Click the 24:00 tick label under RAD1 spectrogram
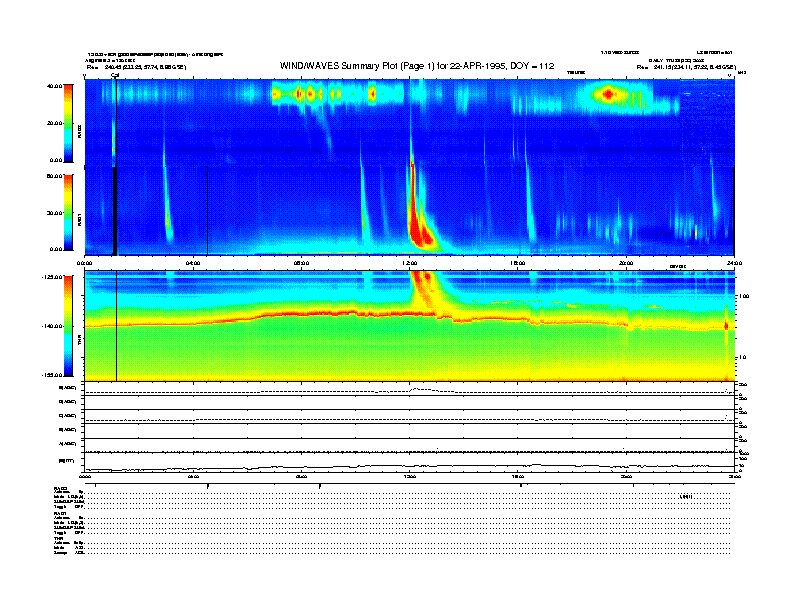This screenshot has width=792, height=612. [x=734, y=263]
